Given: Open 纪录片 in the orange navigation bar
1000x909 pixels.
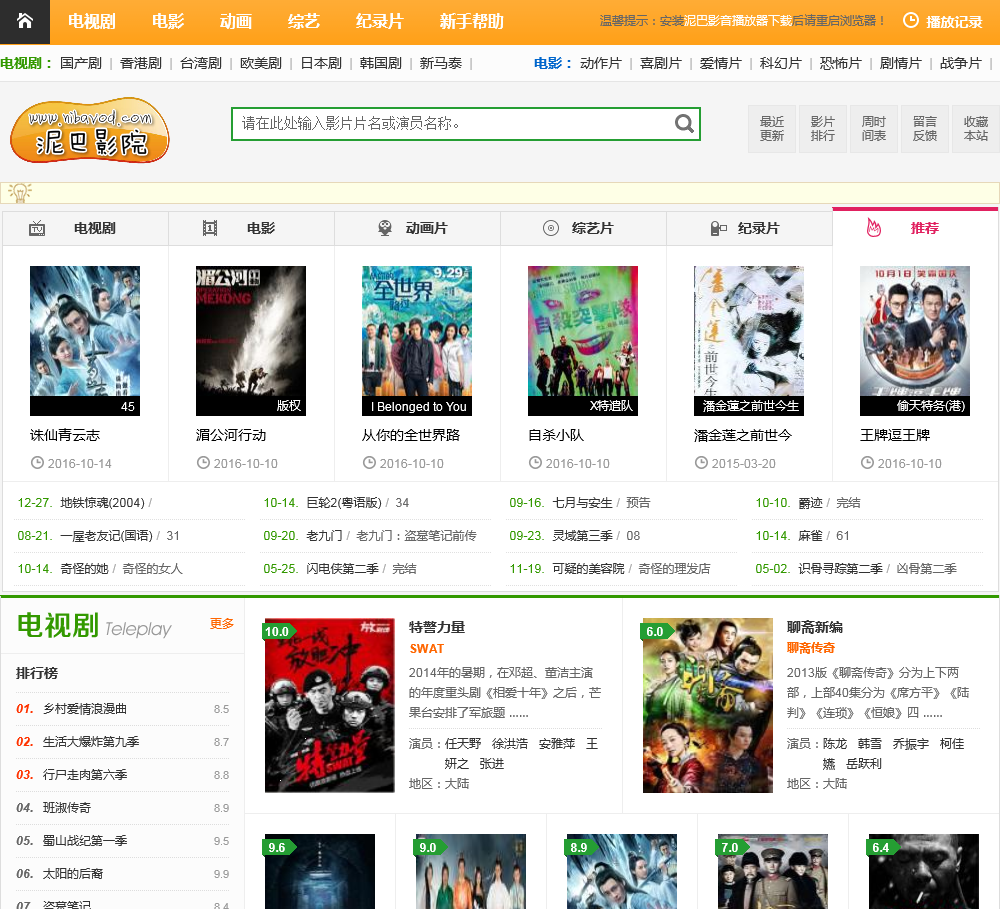Looking at the screenshot, I should (x=379, y=22).
